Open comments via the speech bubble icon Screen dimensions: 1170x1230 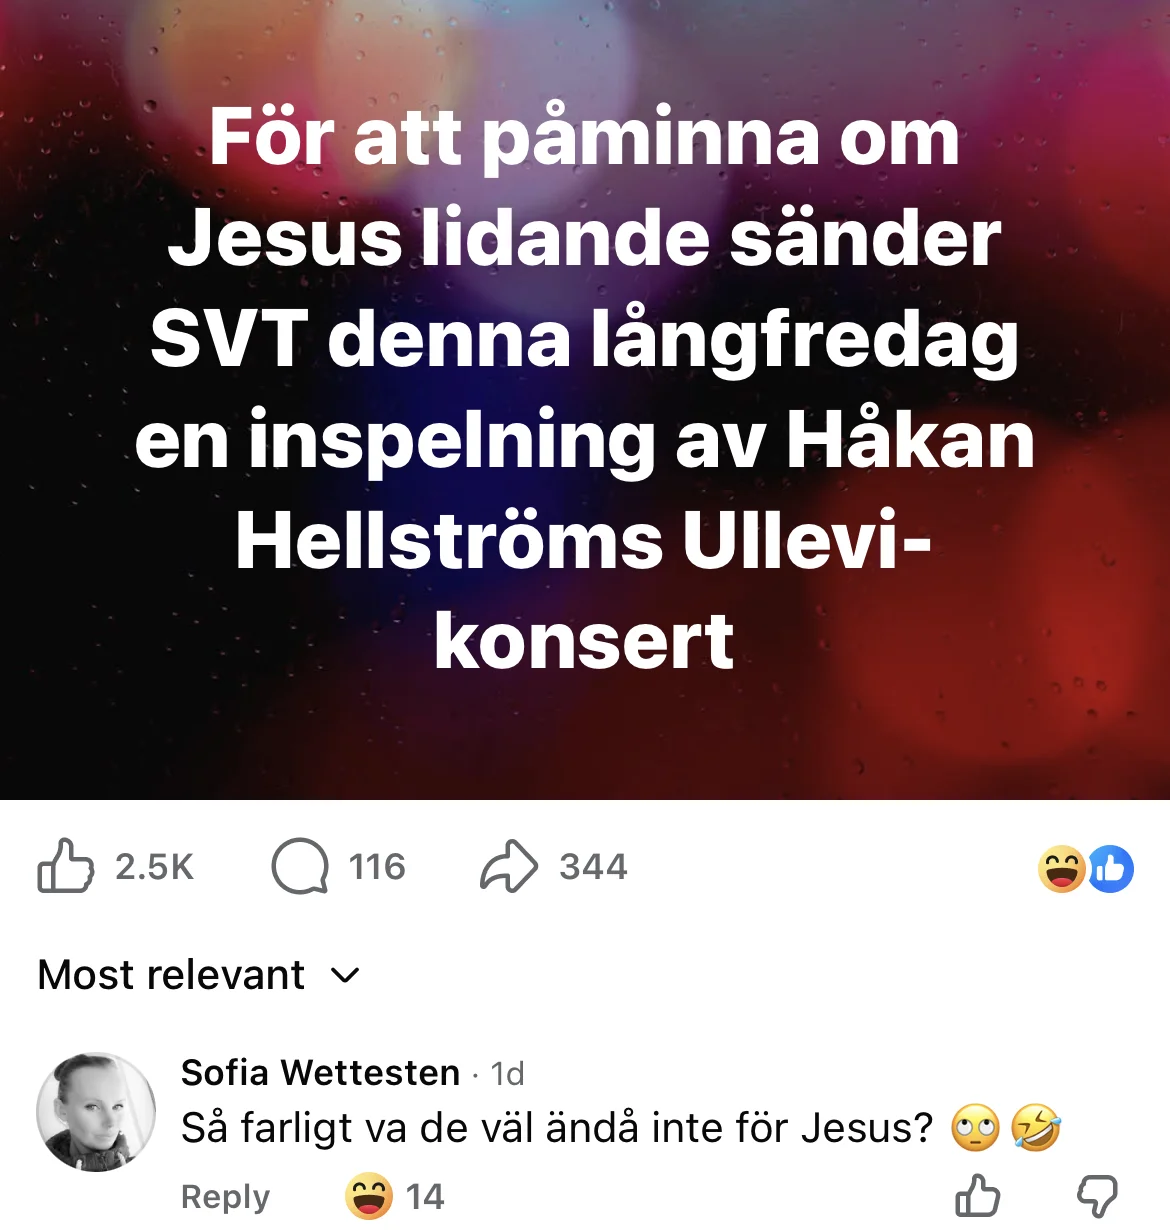pos(300,866)
